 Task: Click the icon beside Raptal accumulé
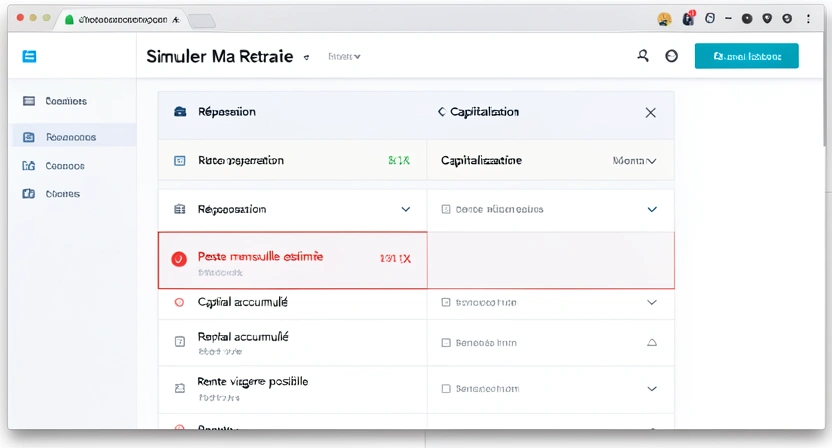point(180,342)
